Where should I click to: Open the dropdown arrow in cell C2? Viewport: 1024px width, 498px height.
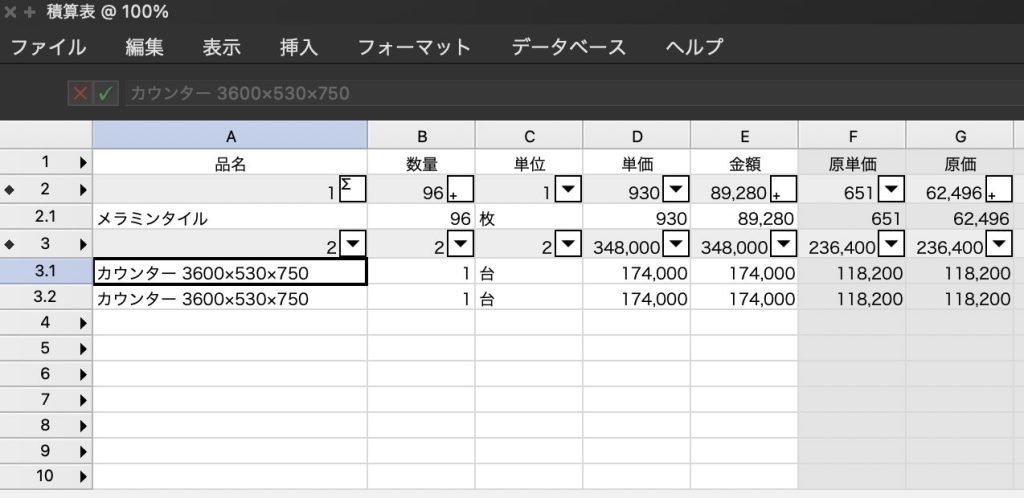pos(568,189)
